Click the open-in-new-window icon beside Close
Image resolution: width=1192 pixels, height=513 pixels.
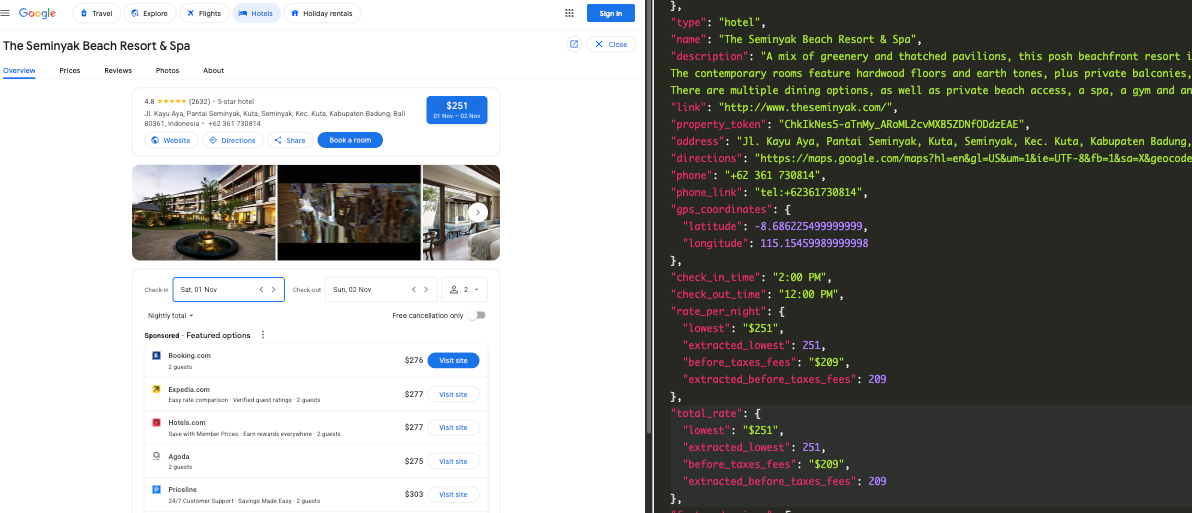coord(573,44)
